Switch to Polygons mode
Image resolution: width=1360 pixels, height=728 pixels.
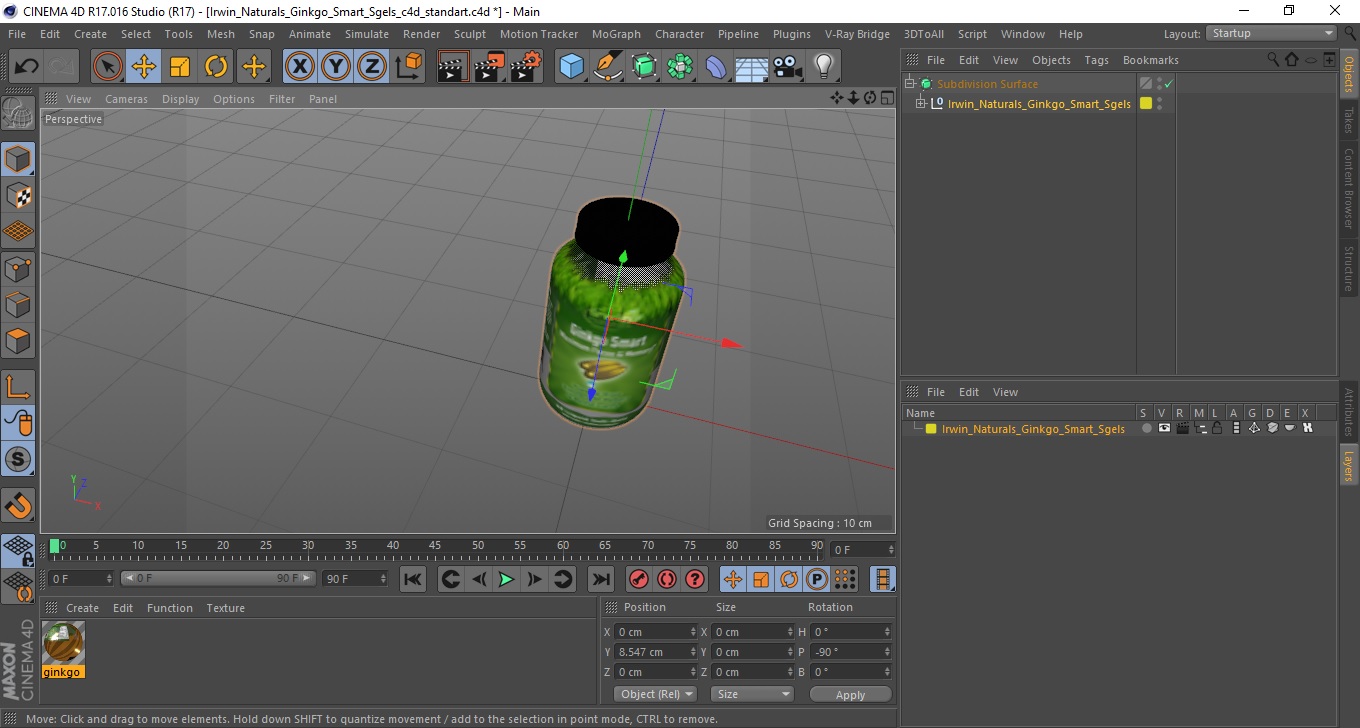18,341
